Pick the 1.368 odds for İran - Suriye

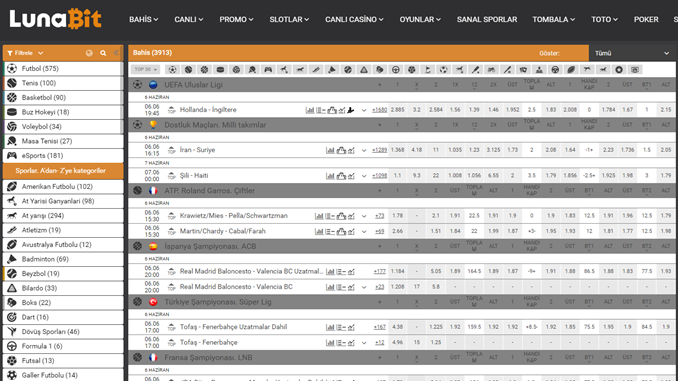point(397,150)
